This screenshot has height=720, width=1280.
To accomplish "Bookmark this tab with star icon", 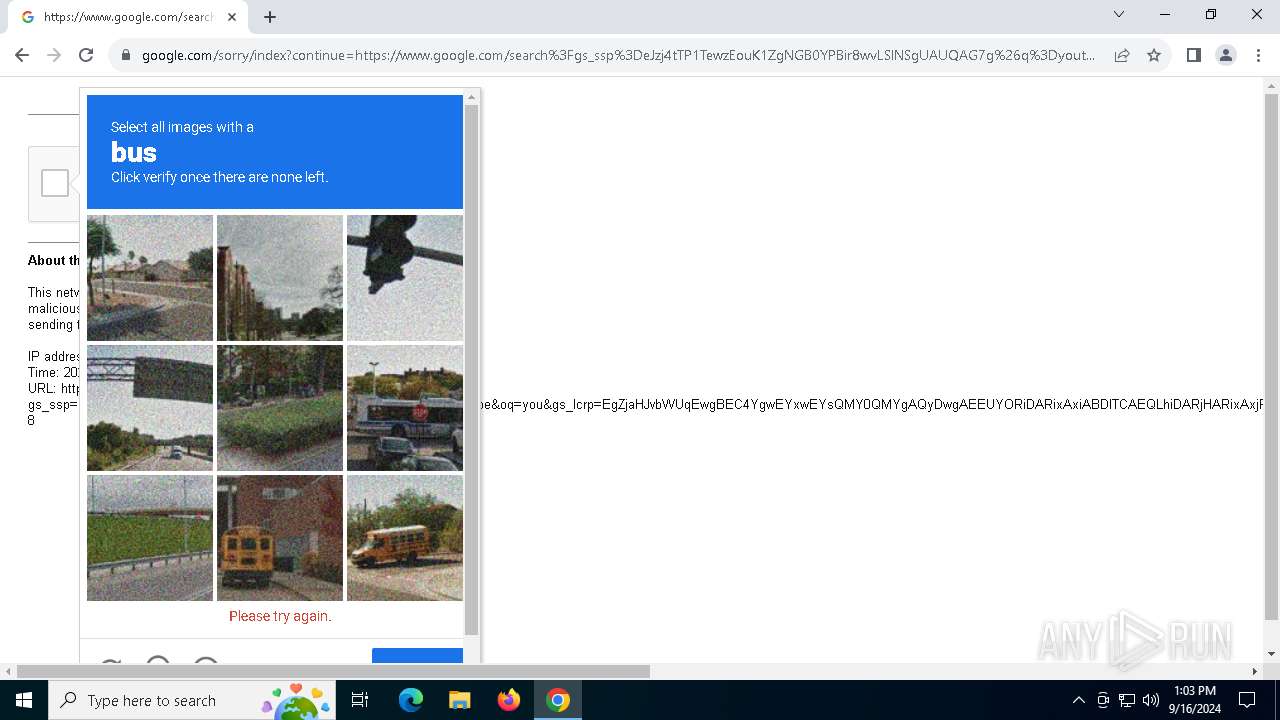I will pyautogui.click(x=1154, y=55).
